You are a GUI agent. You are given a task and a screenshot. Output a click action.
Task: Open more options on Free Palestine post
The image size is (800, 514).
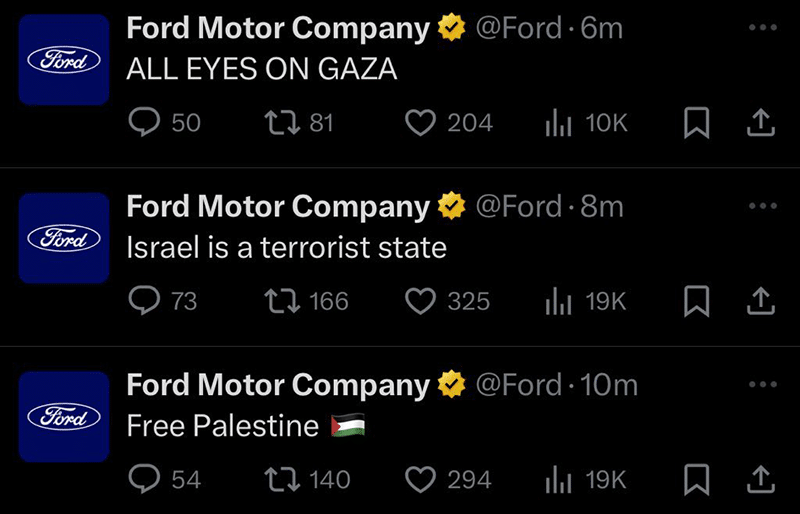[x=763, y=384]
